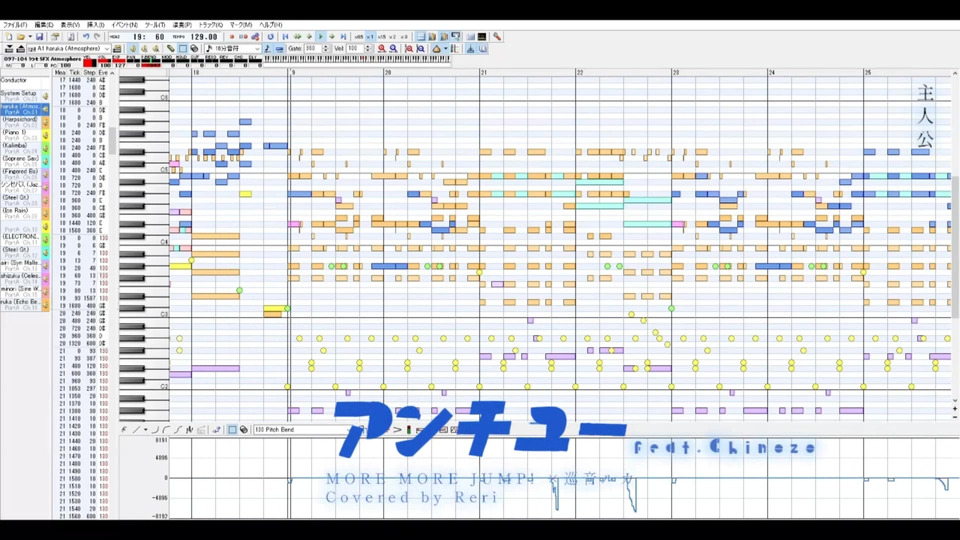The image size is (960, 540).
Task: Open the A1 haruka (Atmosphere) track dropdown
Action: [x=107, y=48]
